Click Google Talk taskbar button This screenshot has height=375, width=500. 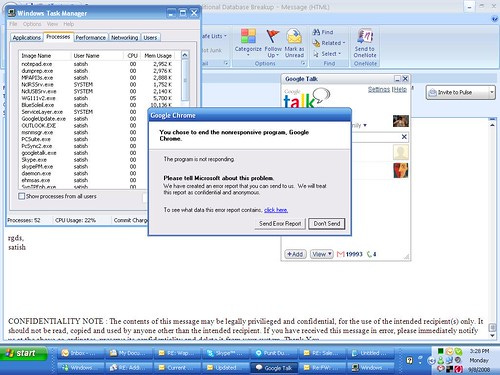274,368
